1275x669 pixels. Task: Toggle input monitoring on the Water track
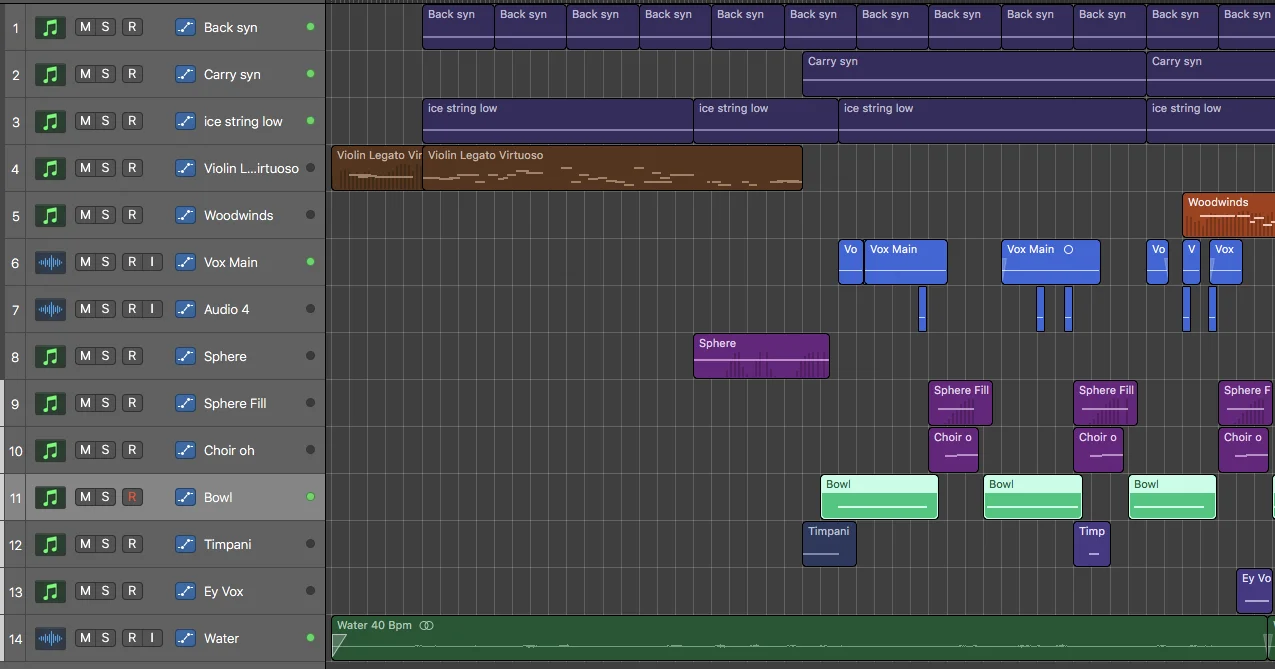[152, 638]
